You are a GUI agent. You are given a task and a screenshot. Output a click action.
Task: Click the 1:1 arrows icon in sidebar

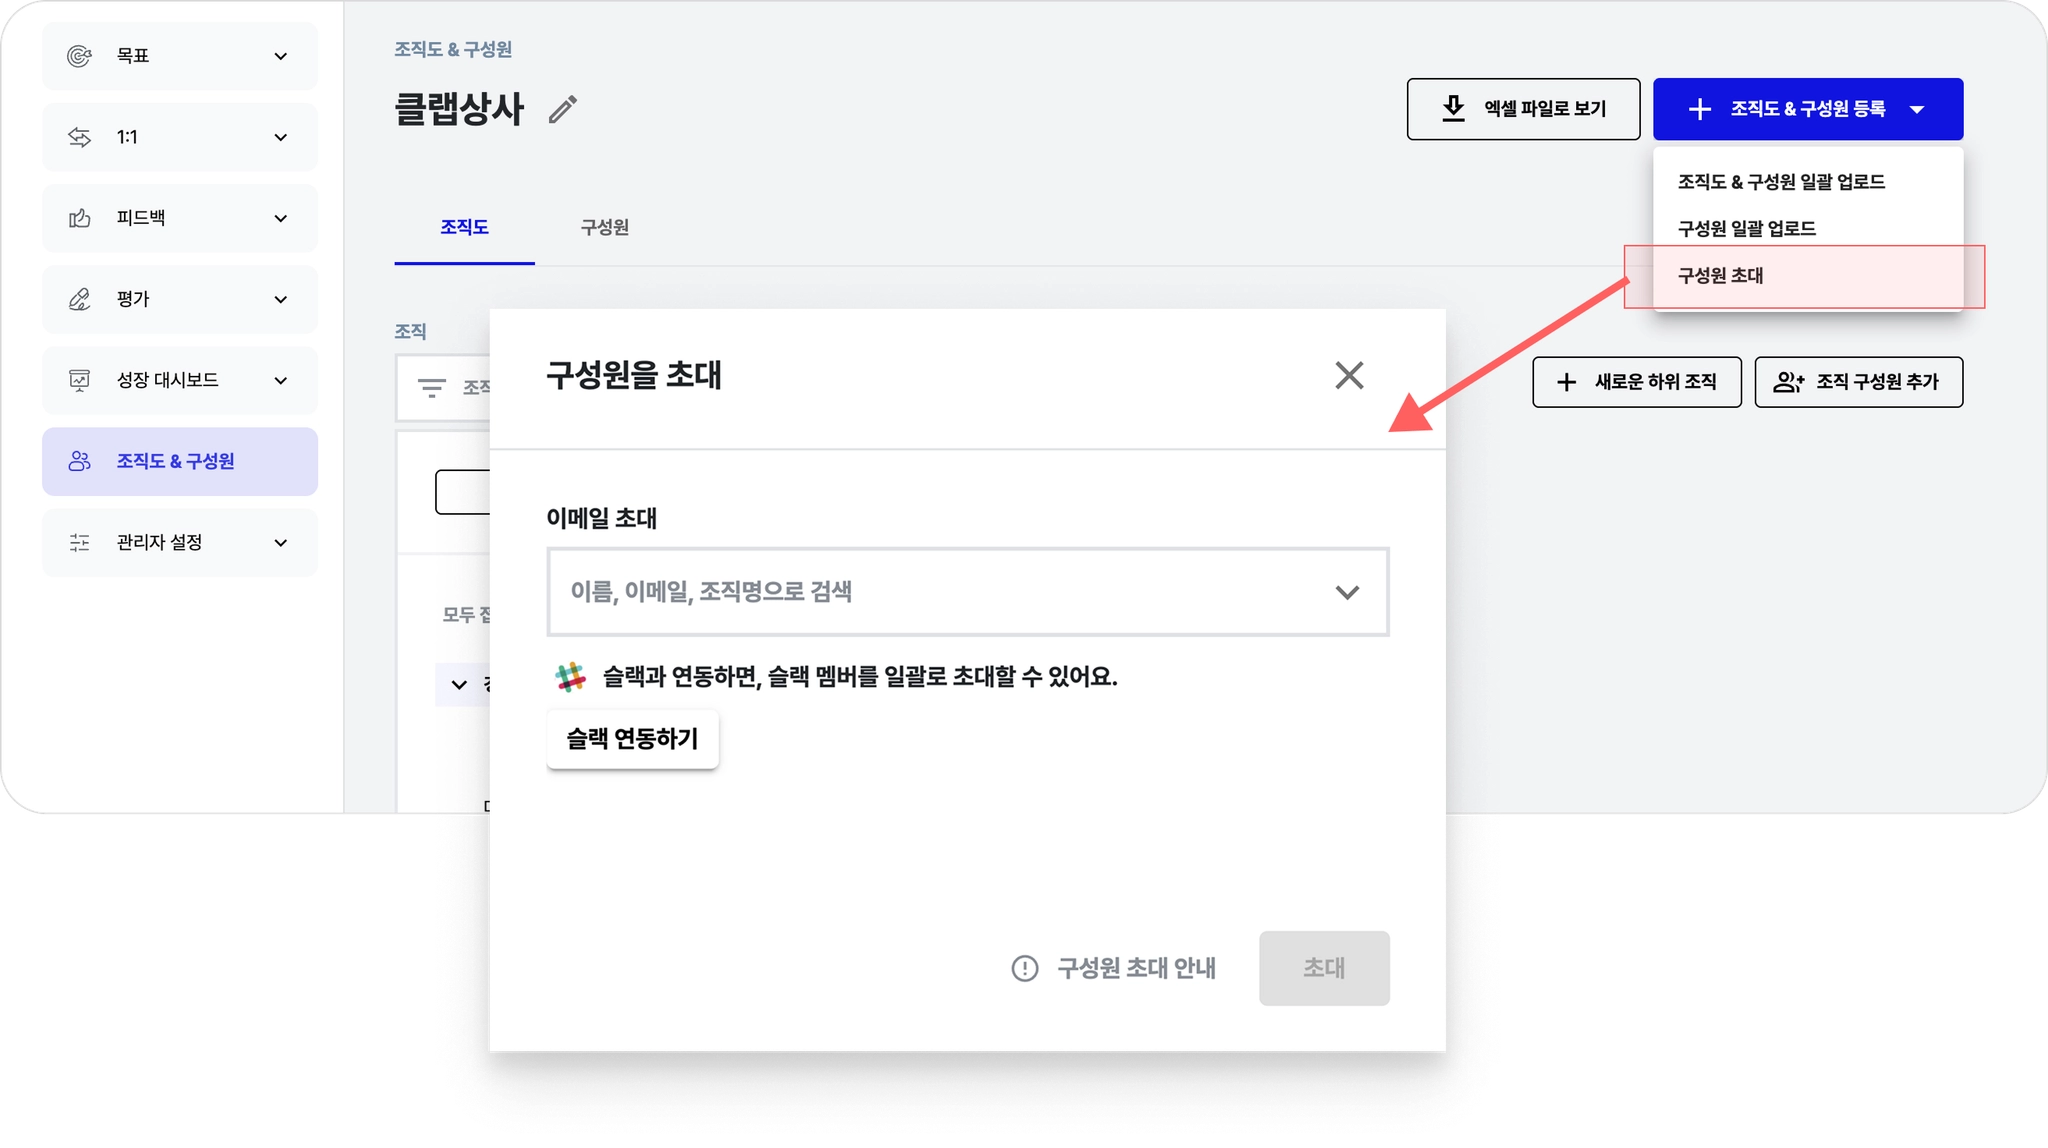point(79,137)
